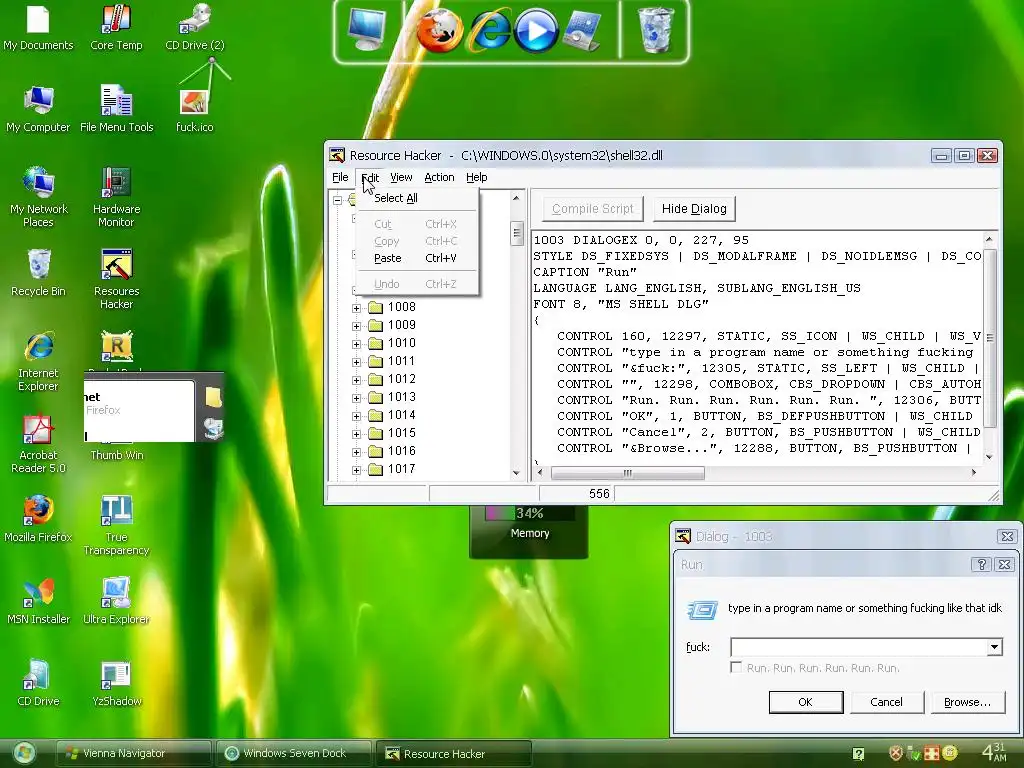Open the My Documents desktop icon
1024x768 pixels.
pos(38,27)
